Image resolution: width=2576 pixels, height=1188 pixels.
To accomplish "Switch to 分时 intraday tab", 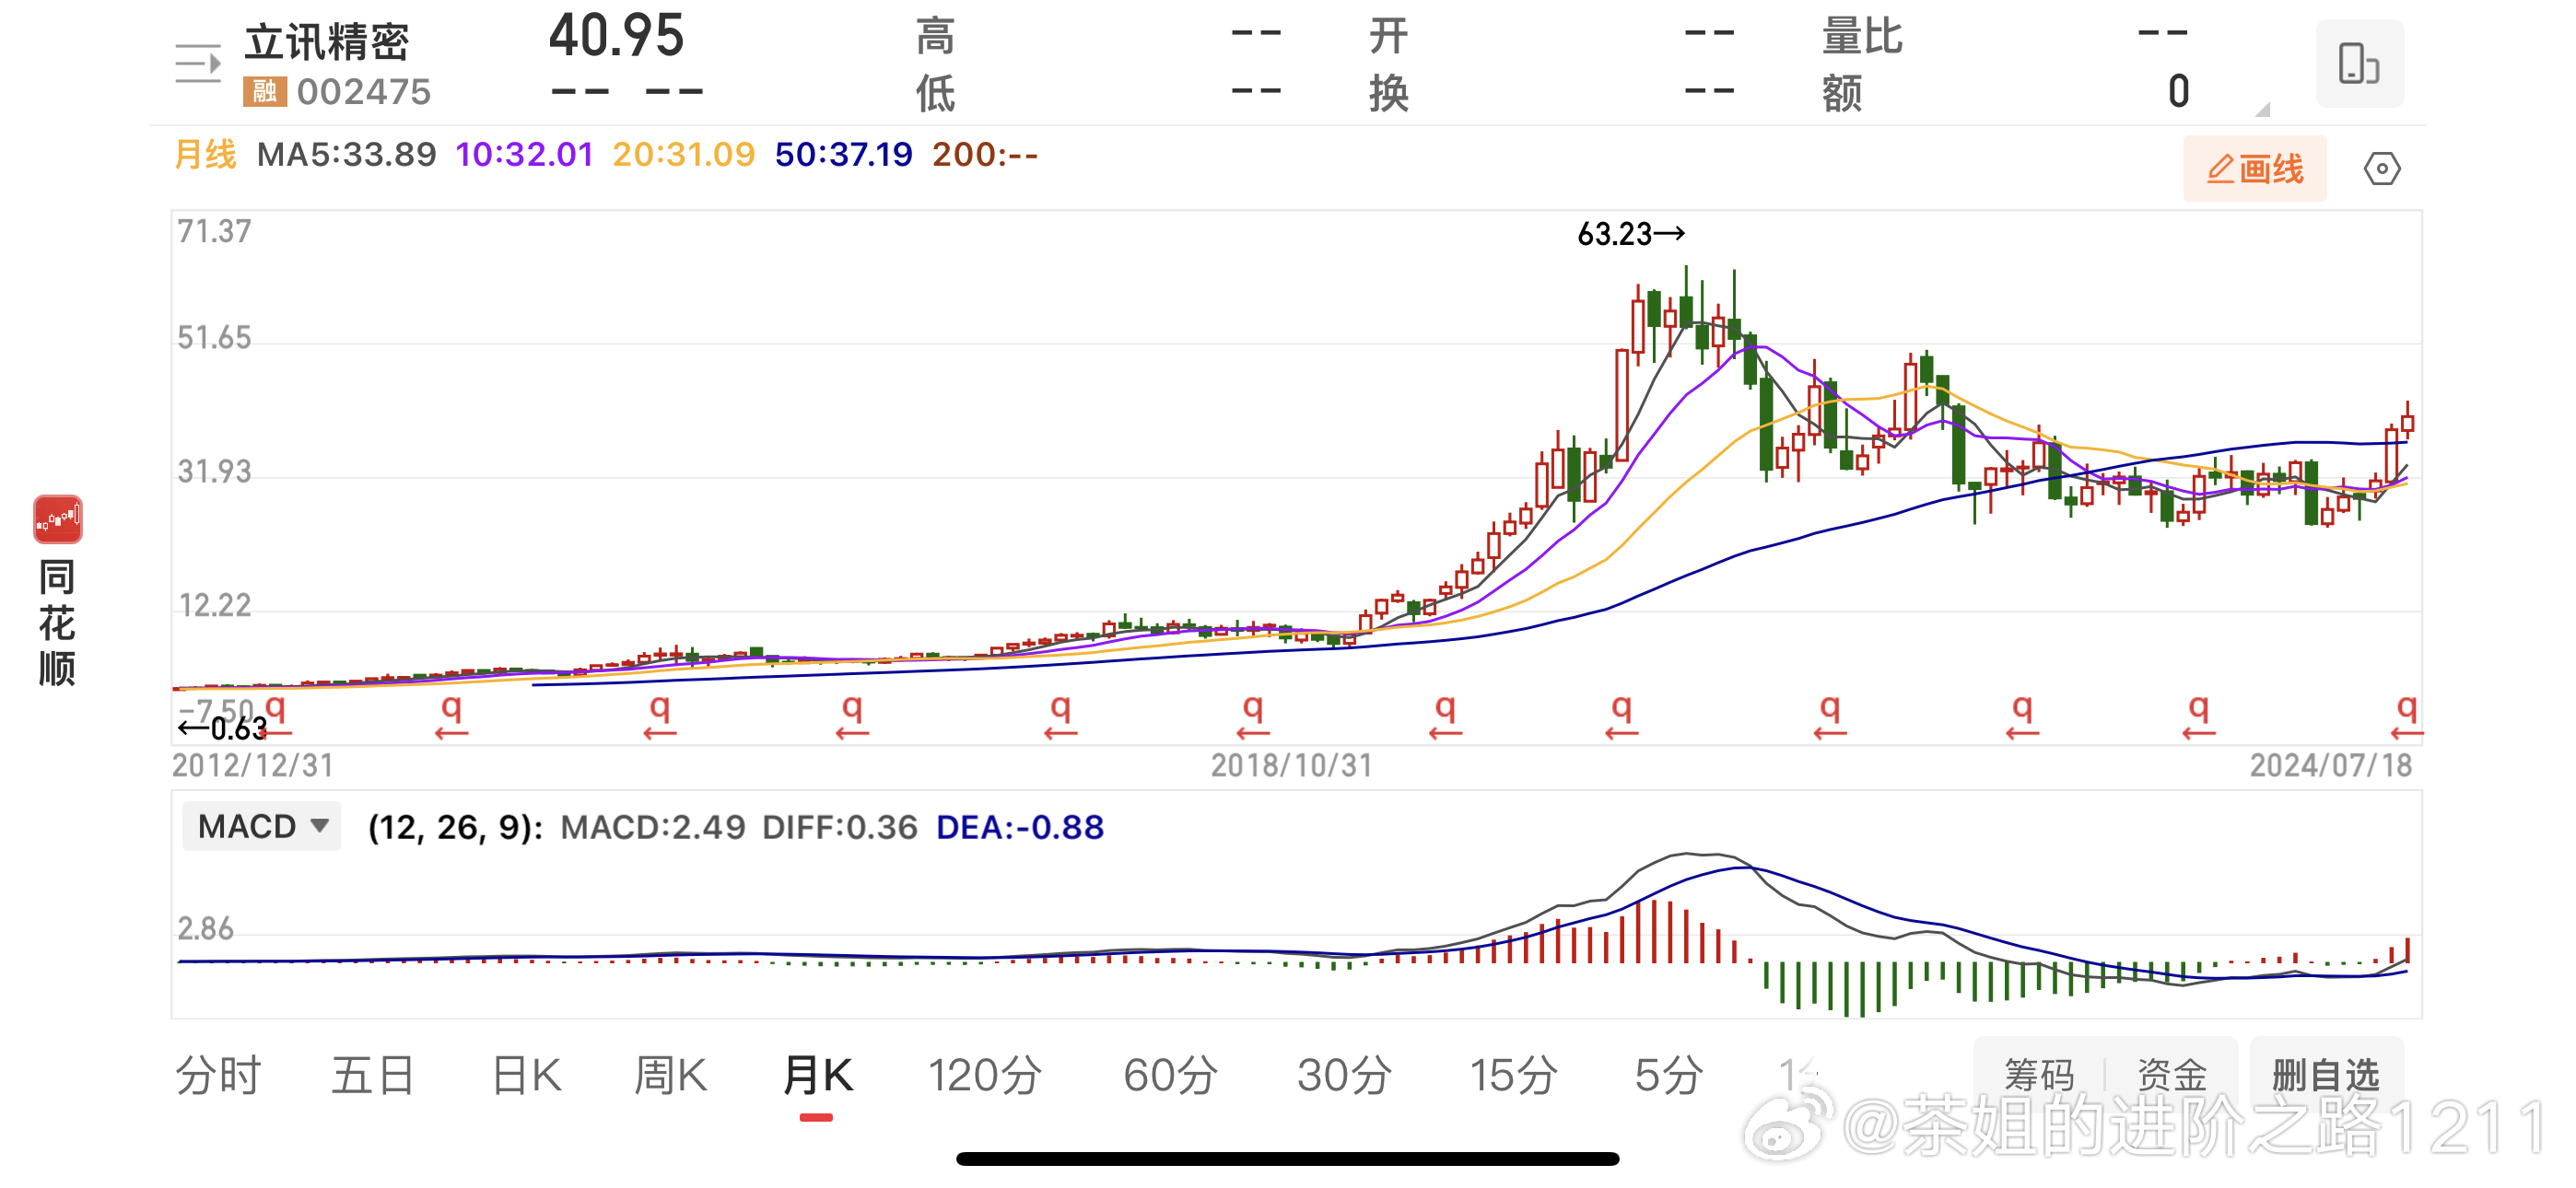I will [x=218, y=1075].
